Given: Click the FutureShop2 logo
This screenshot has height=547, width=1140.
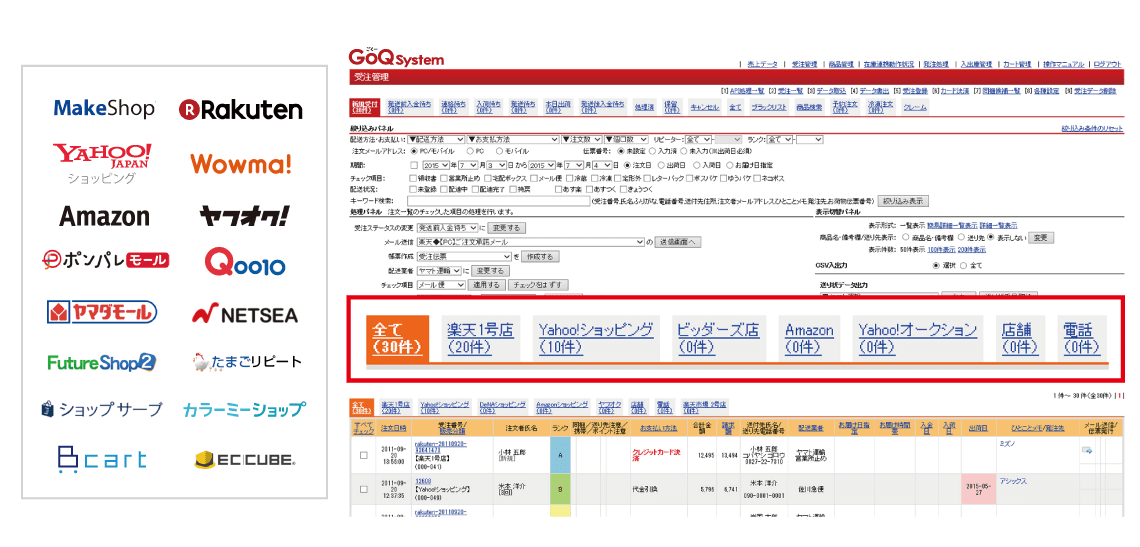Looking at the screenshot, I should (102, 362).
